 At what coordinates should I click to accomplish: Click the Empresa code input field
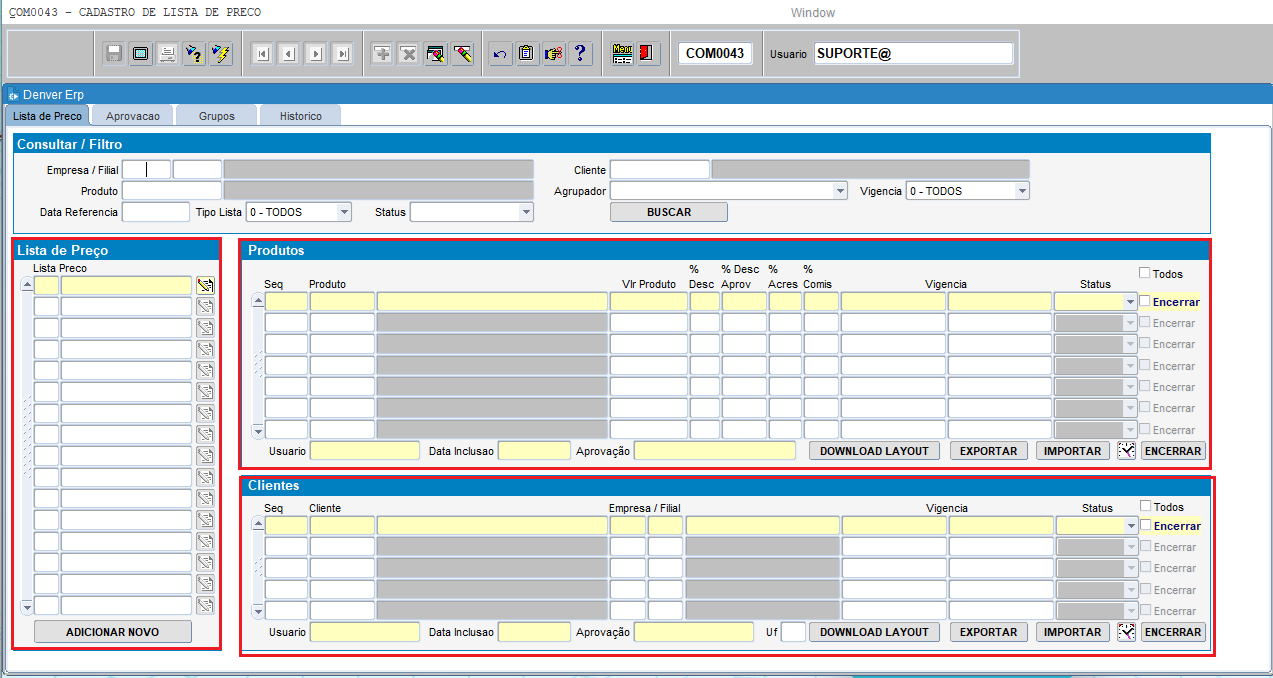pos(147,170)
